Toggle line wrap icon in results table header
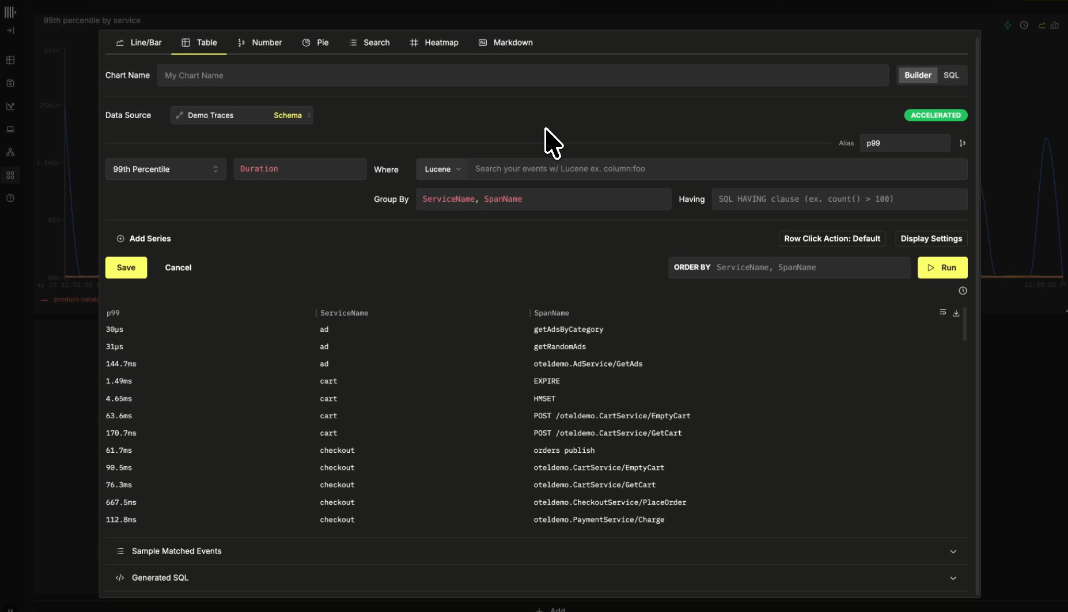1068x612 pixels. tap(943, 312)
